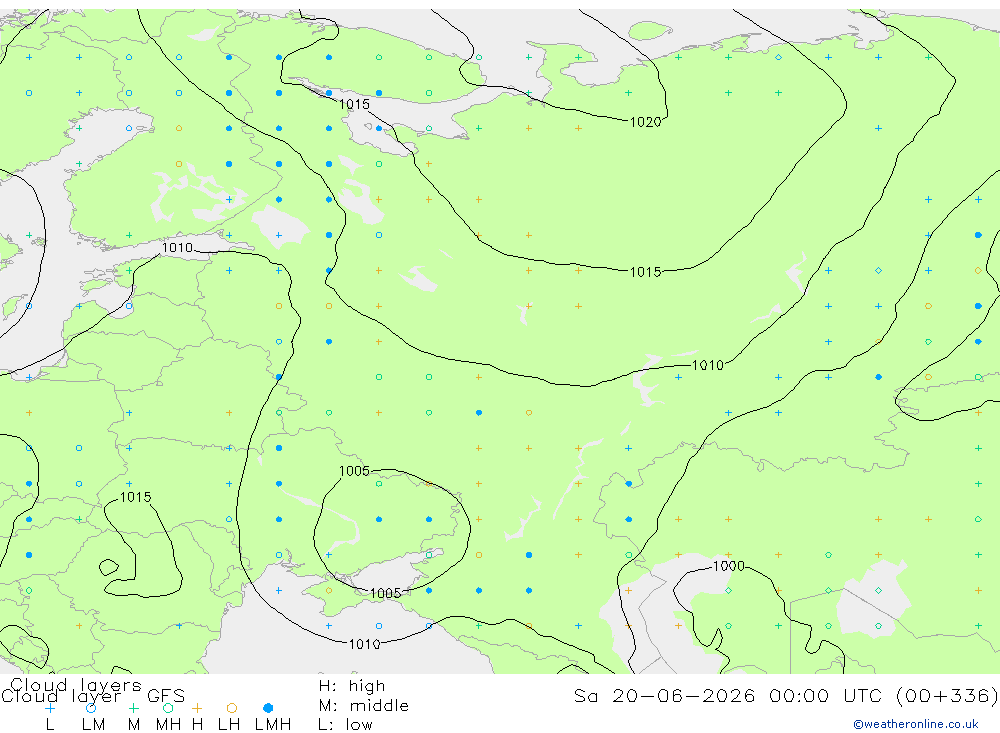Click the 'LMH' legend caption
Viewport: 1000px width, 733px height.
point(273,725)
